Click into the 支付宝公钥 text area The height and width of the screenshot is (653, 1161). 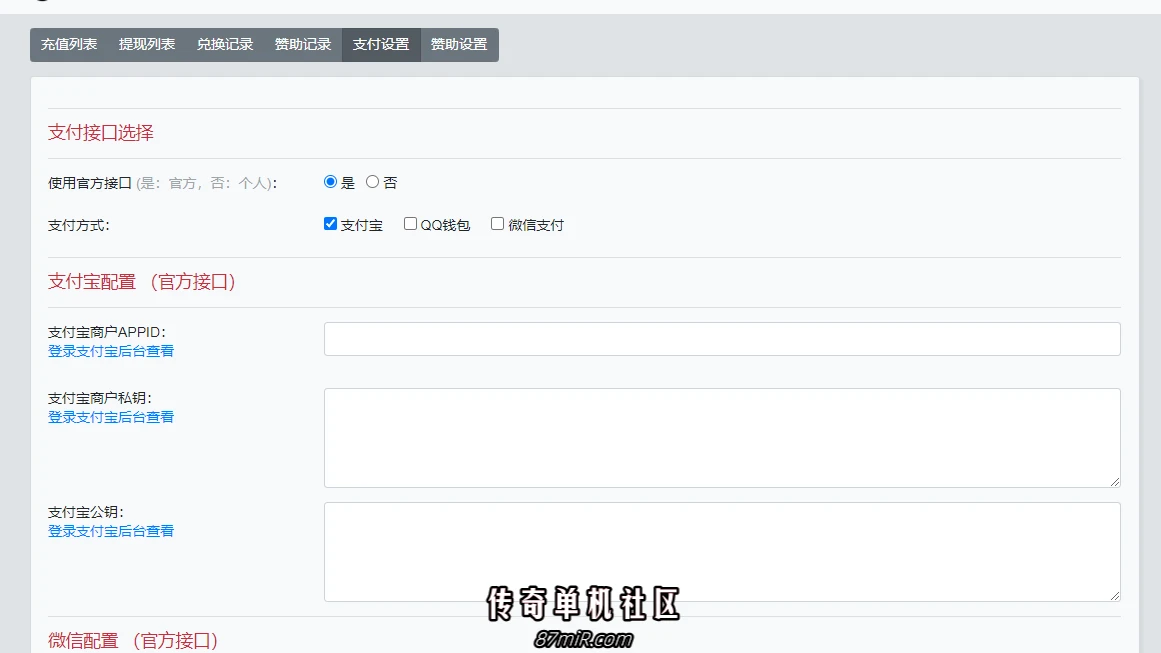(x=722, y=552)
